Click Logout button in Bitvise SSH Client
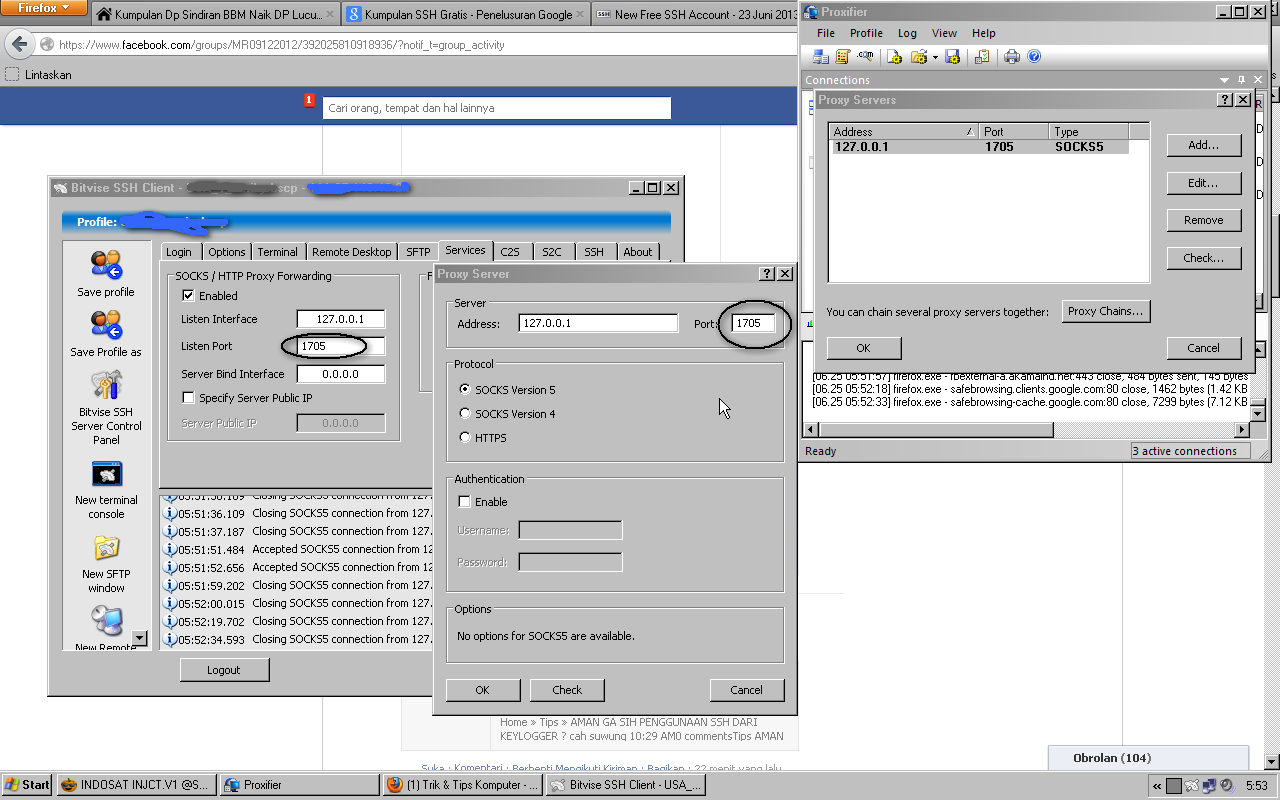Screen dimensions: 1280x800 click(x=224, y=670)
